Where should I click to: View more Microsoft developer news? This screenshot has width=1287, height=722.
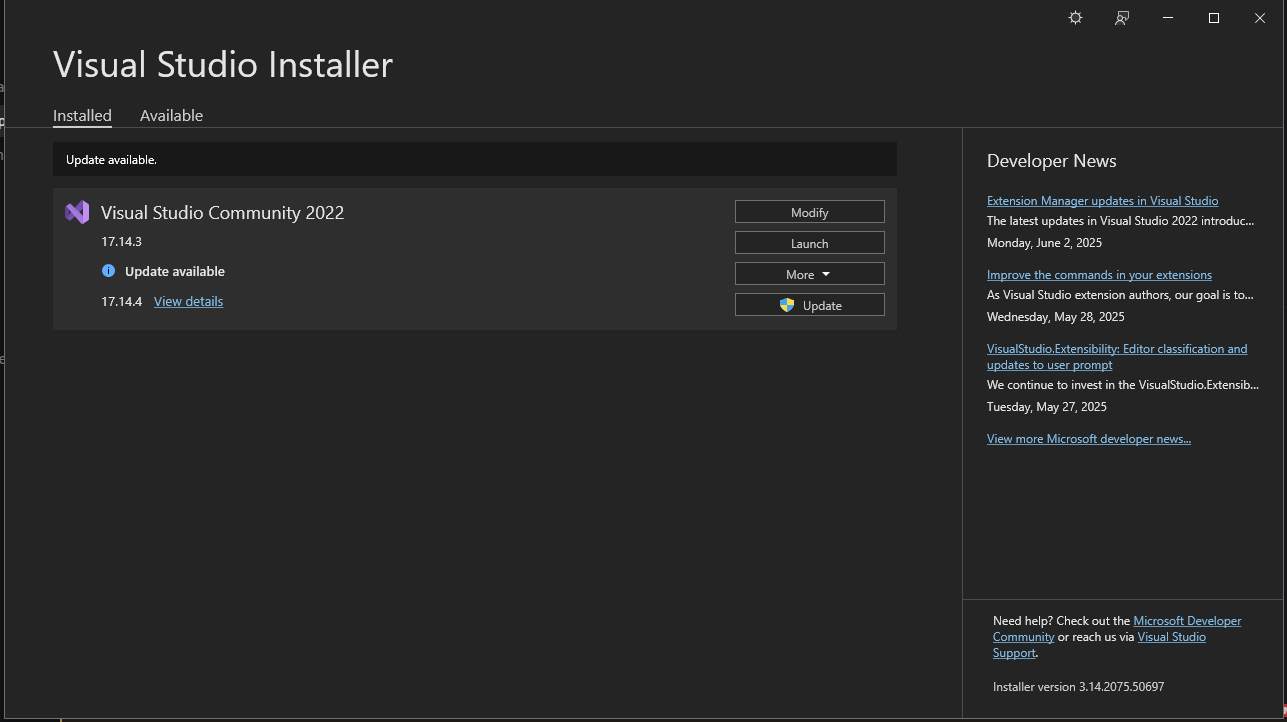[1089, 439]
